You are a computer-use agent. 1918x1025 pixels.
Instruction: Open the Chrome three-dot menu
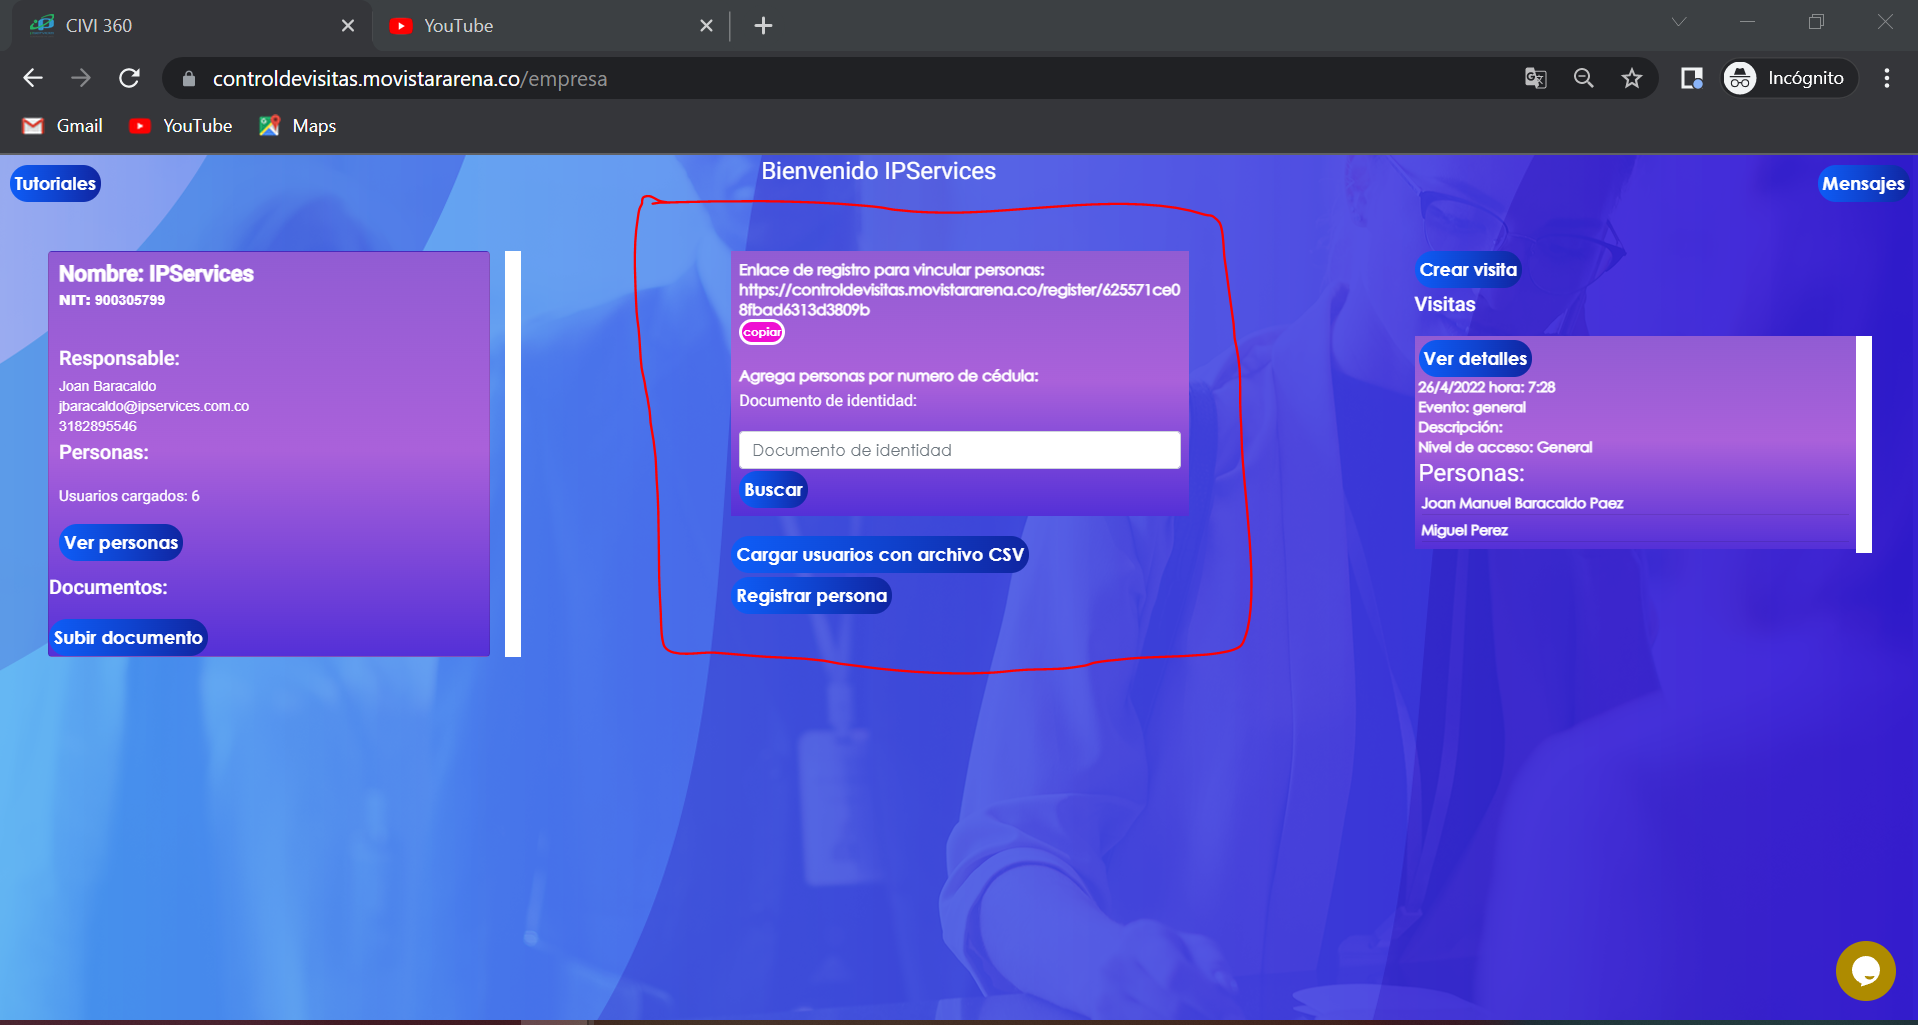click(x=1886, y=78)
